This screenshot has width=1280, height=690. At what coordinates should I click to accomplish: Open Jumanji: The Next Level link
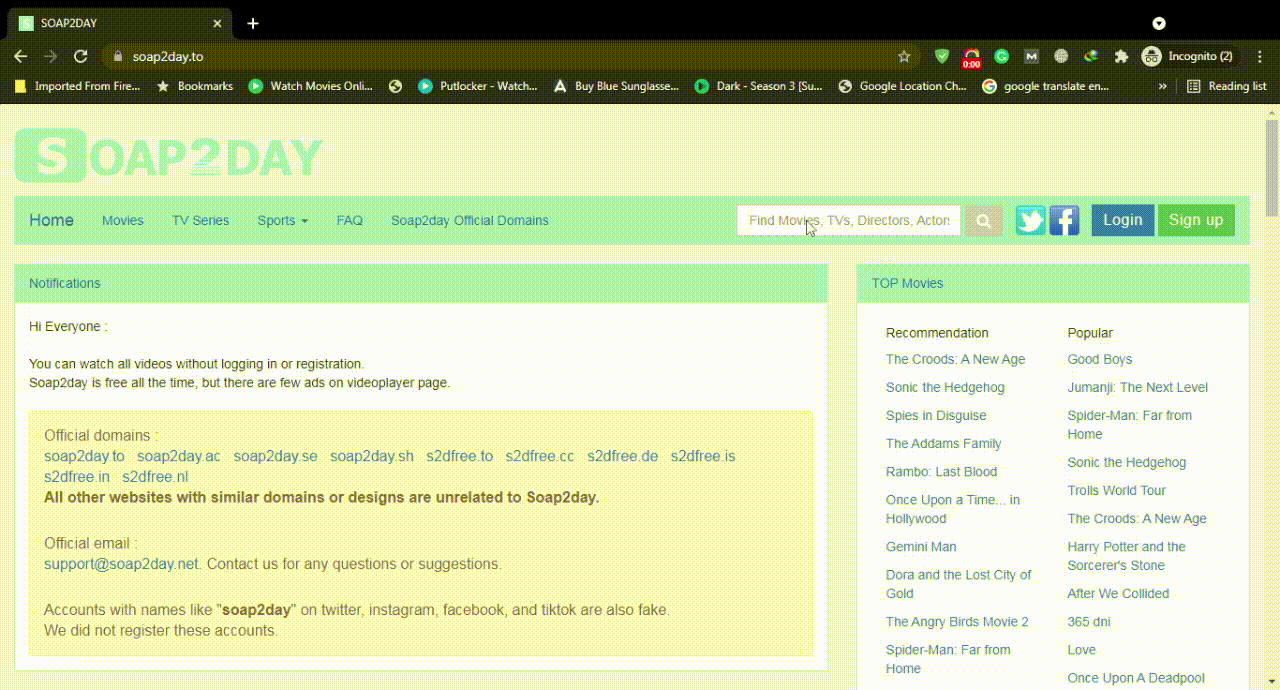point(1138,388)
